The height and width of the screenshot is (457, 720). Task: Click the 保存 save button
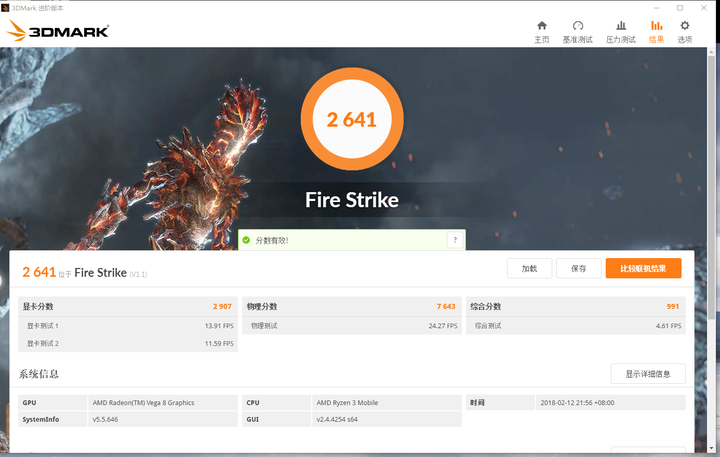(x=579, y=268)
